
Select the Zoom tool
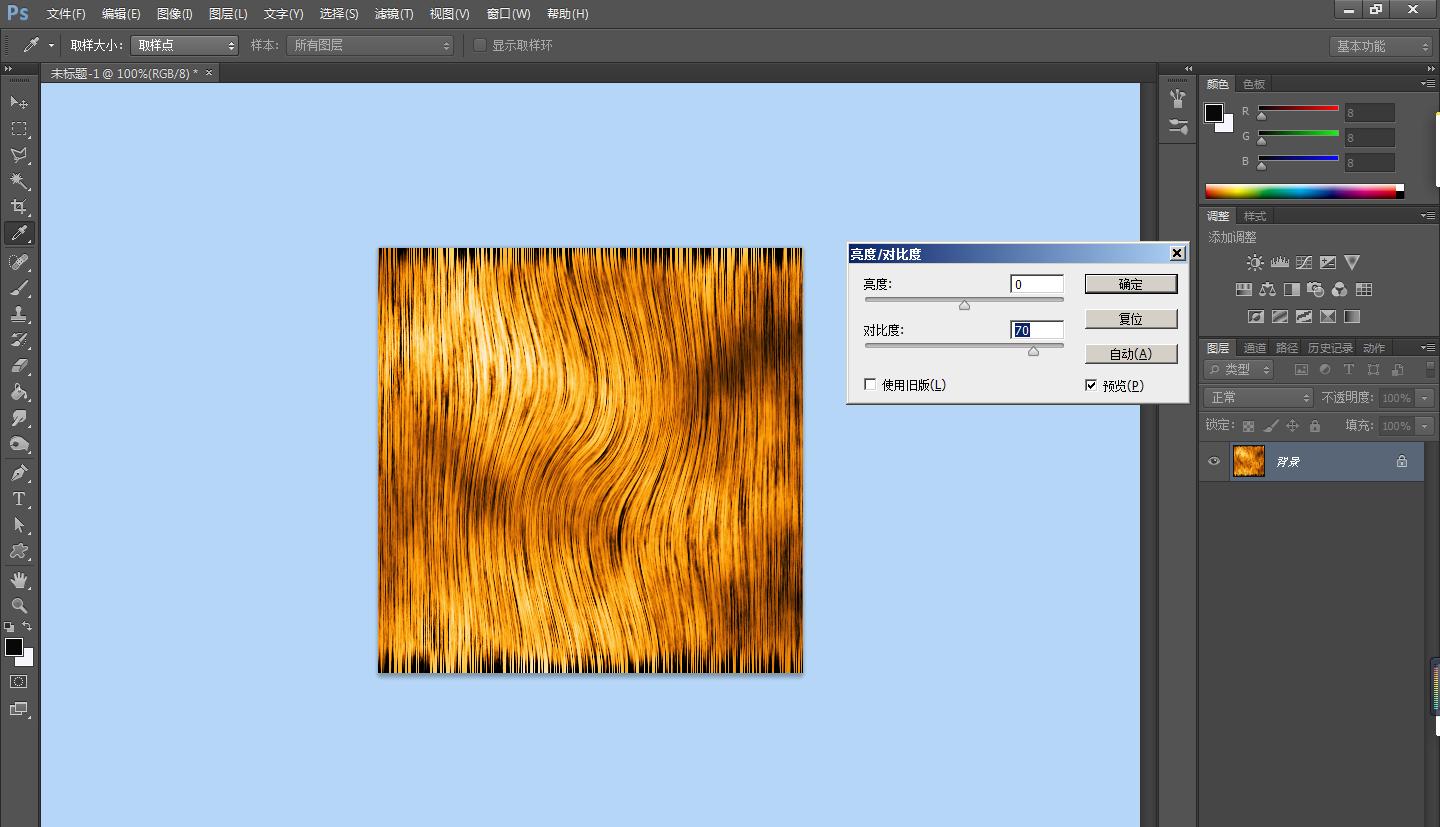tap(19, 606)
